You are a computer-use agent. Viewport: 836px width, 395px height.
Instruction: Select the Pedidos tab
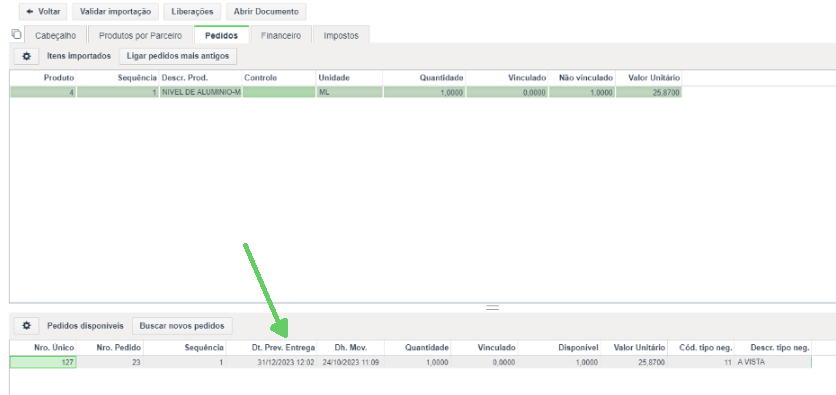(221, 36)
